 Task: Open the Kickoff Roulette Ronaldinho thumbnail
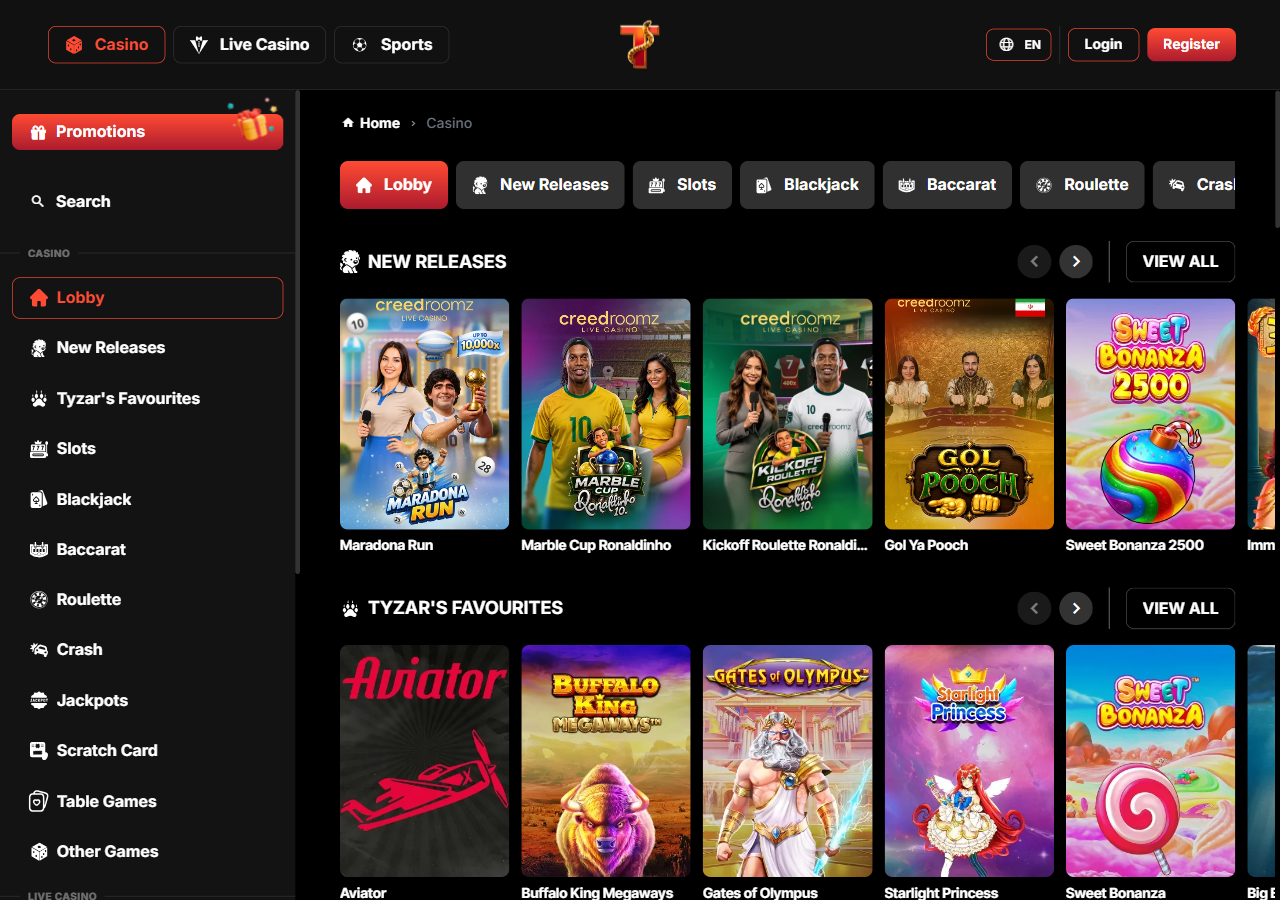(787, 414)
